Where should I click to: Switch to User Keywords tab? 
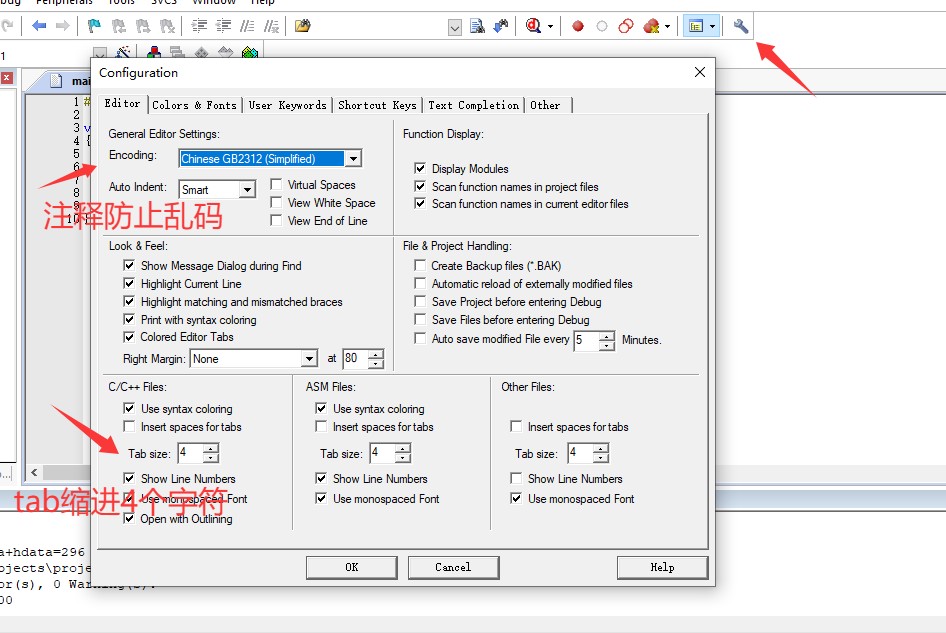tap(287, 105)
